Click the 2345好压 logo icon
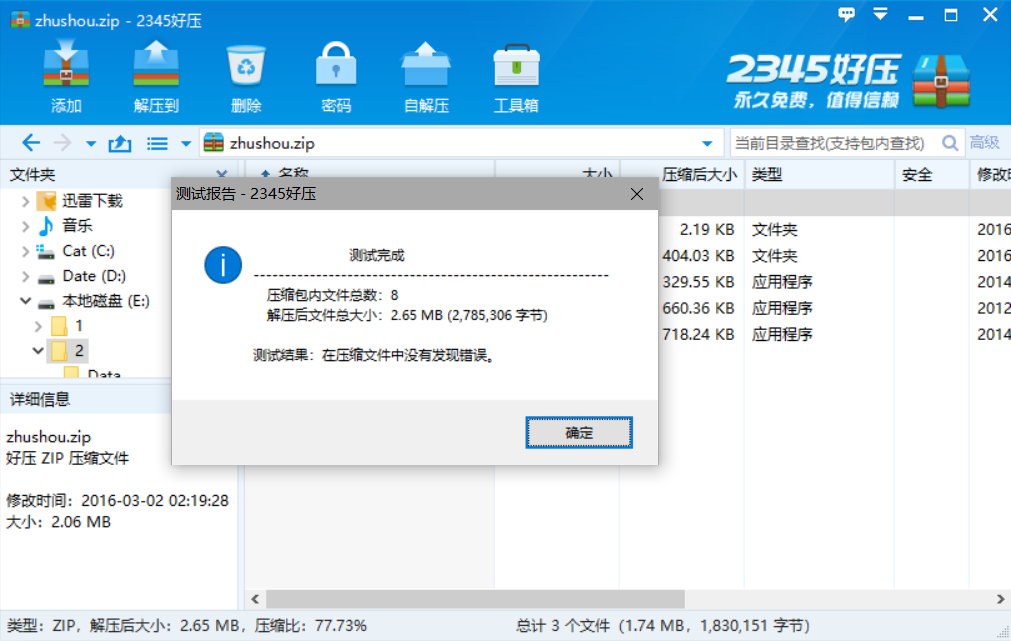 pyautogui.click(x=941, y=81)
